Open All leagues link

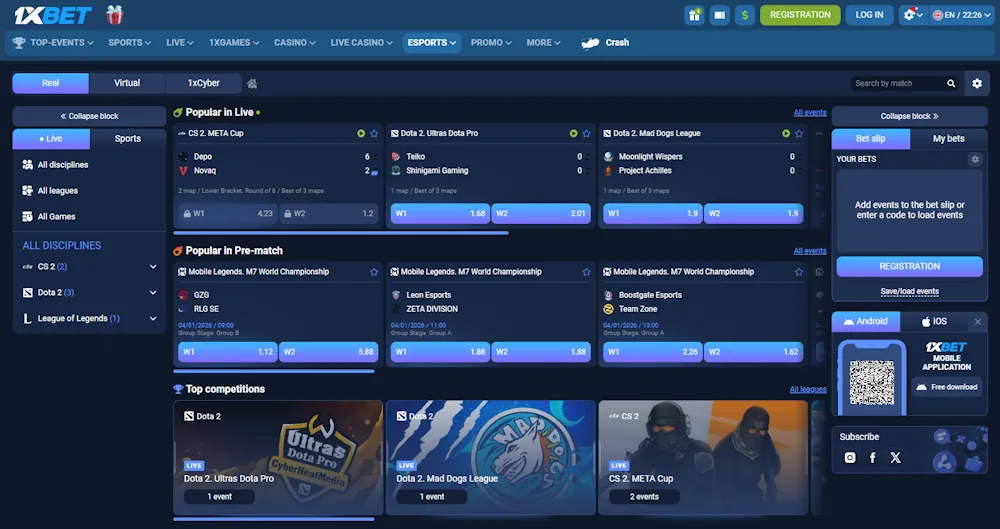[x=808, y=389]
